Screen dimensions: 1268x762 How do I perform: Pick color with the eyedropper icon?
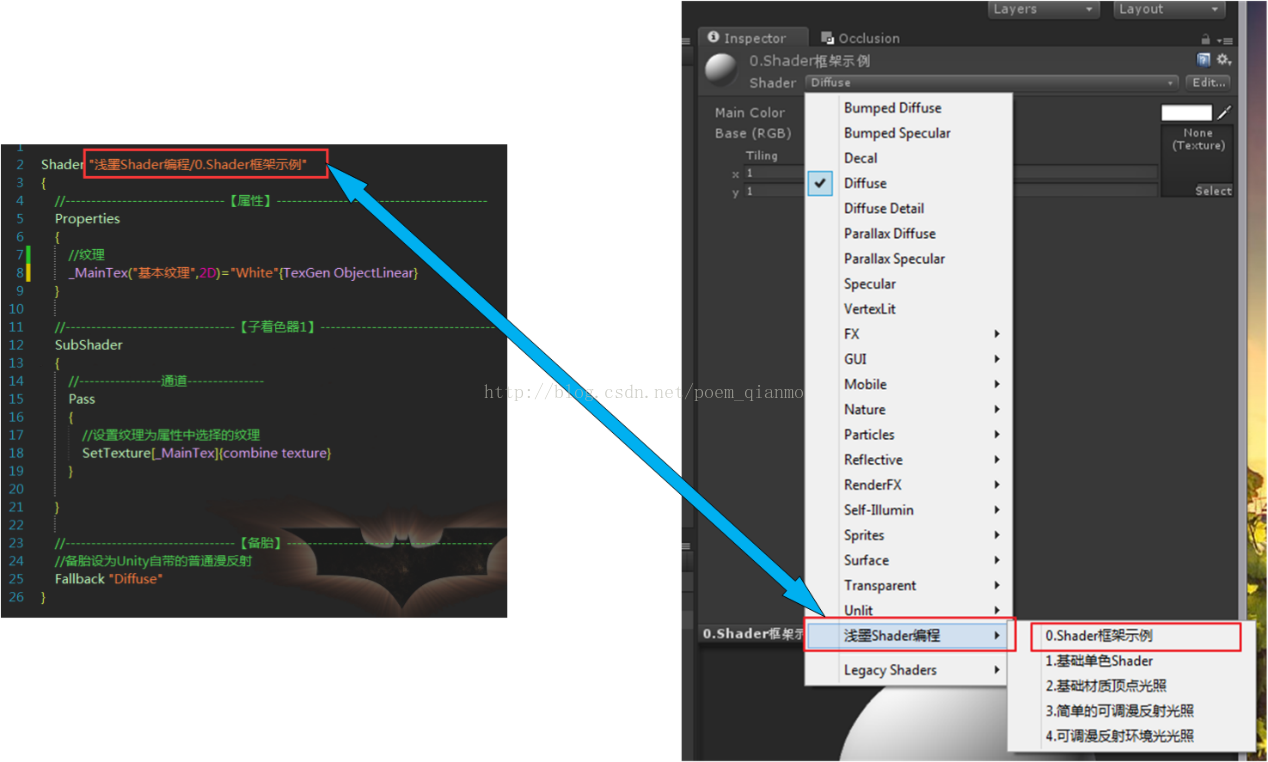coord(1224,113)
